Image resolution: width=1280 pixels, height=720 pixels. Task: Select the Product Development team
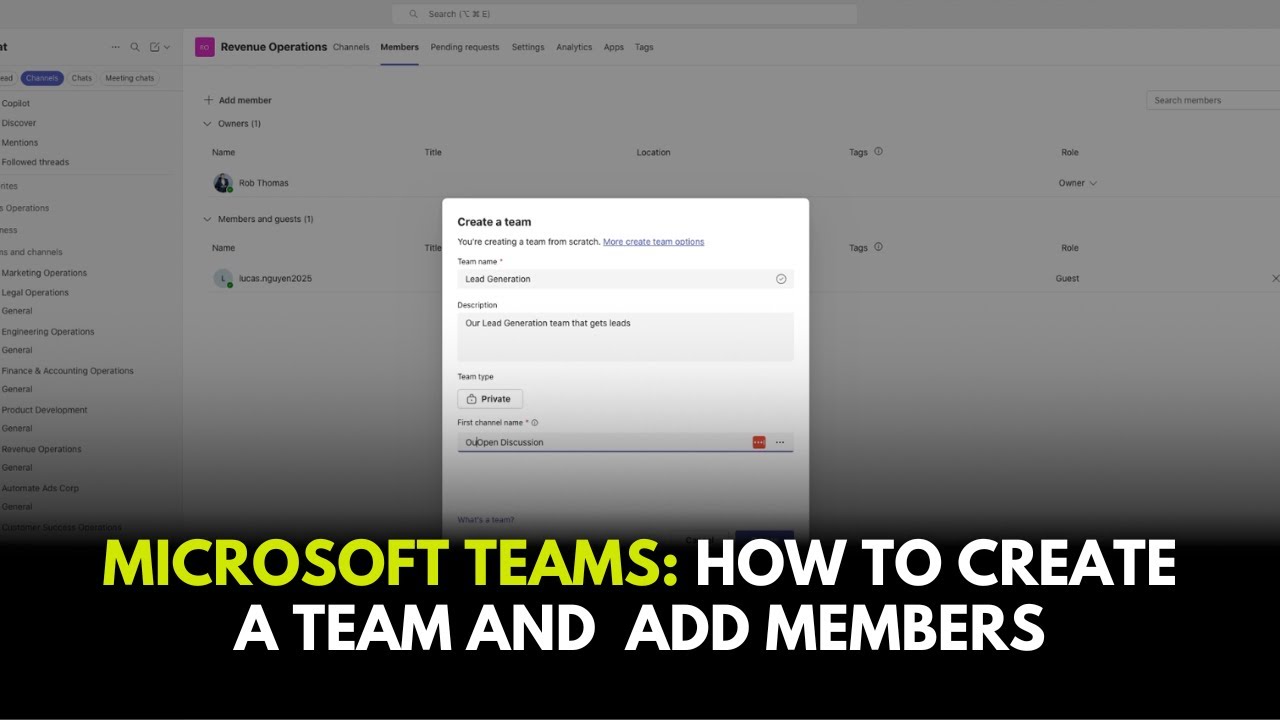point(44,410)
